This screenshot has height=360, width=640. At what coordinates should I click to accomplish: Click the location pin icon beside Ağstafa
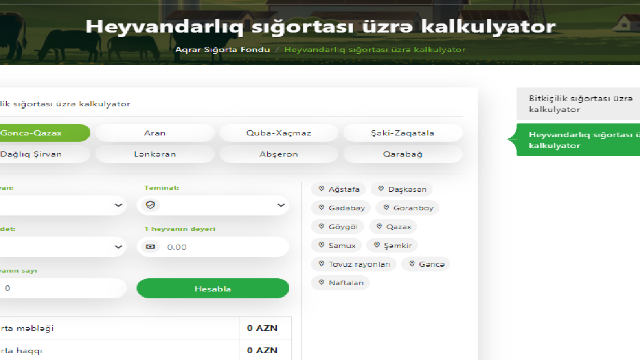[321, 189]
